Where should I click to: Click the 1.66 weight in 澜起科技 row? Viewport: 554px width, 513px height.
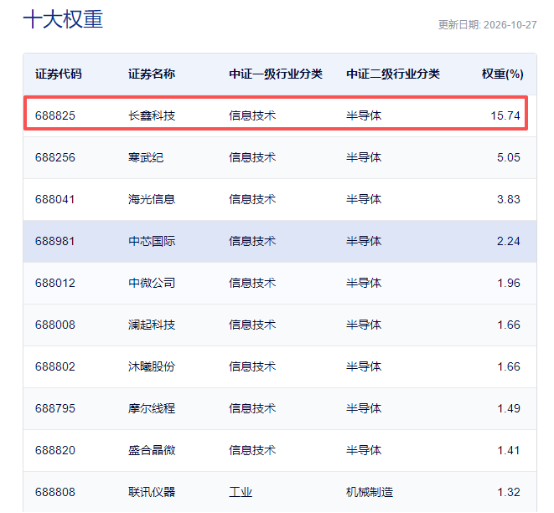click(x=509, y=325)
